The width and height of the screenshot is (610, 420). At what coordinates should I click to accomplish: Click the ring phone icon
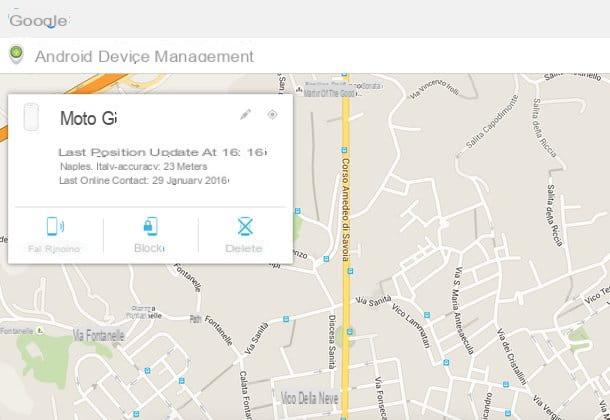[x=55, y=226]
